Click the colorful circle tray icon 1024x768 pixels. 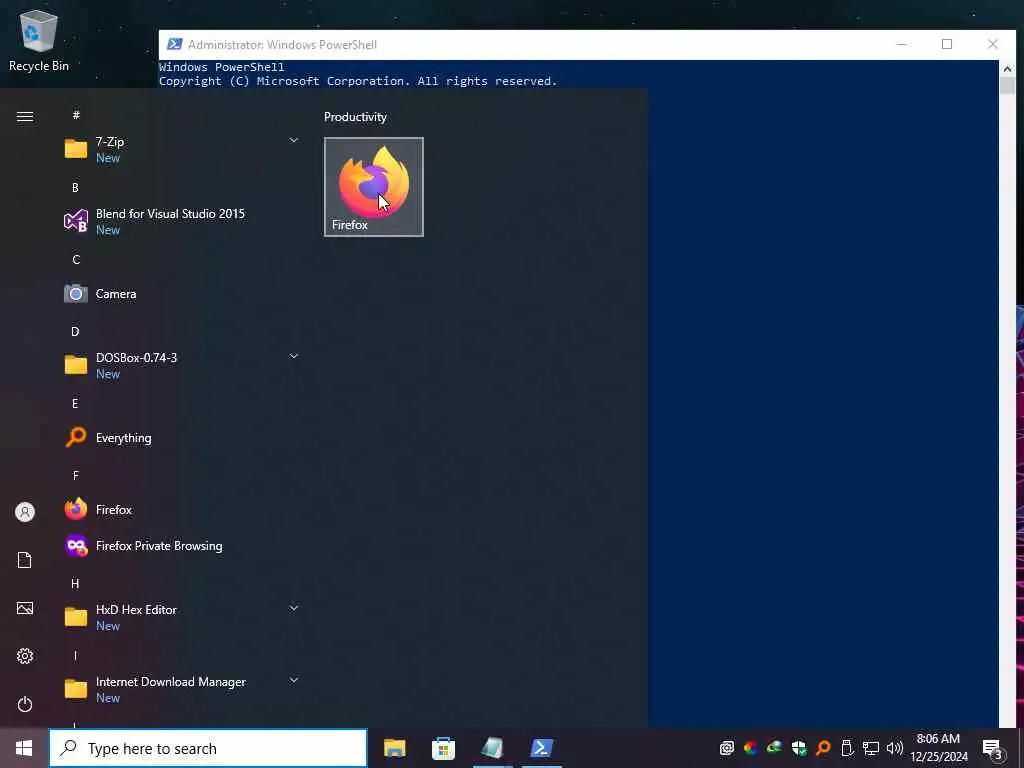click(750, 748)
